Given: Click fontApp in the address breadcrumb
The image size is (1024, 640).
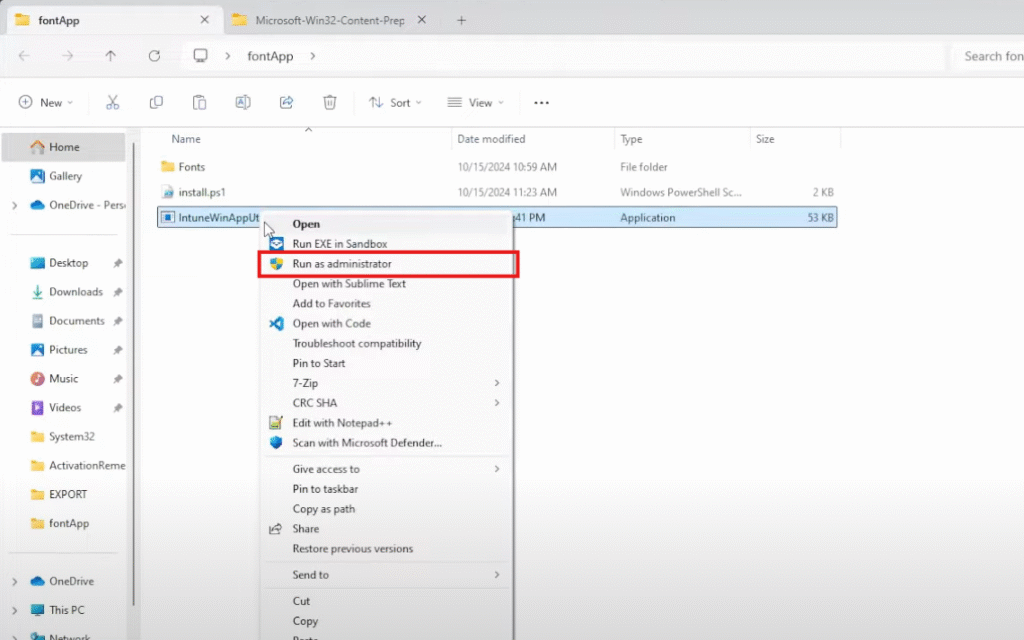Looking at the screenshot, I should 270,56.
